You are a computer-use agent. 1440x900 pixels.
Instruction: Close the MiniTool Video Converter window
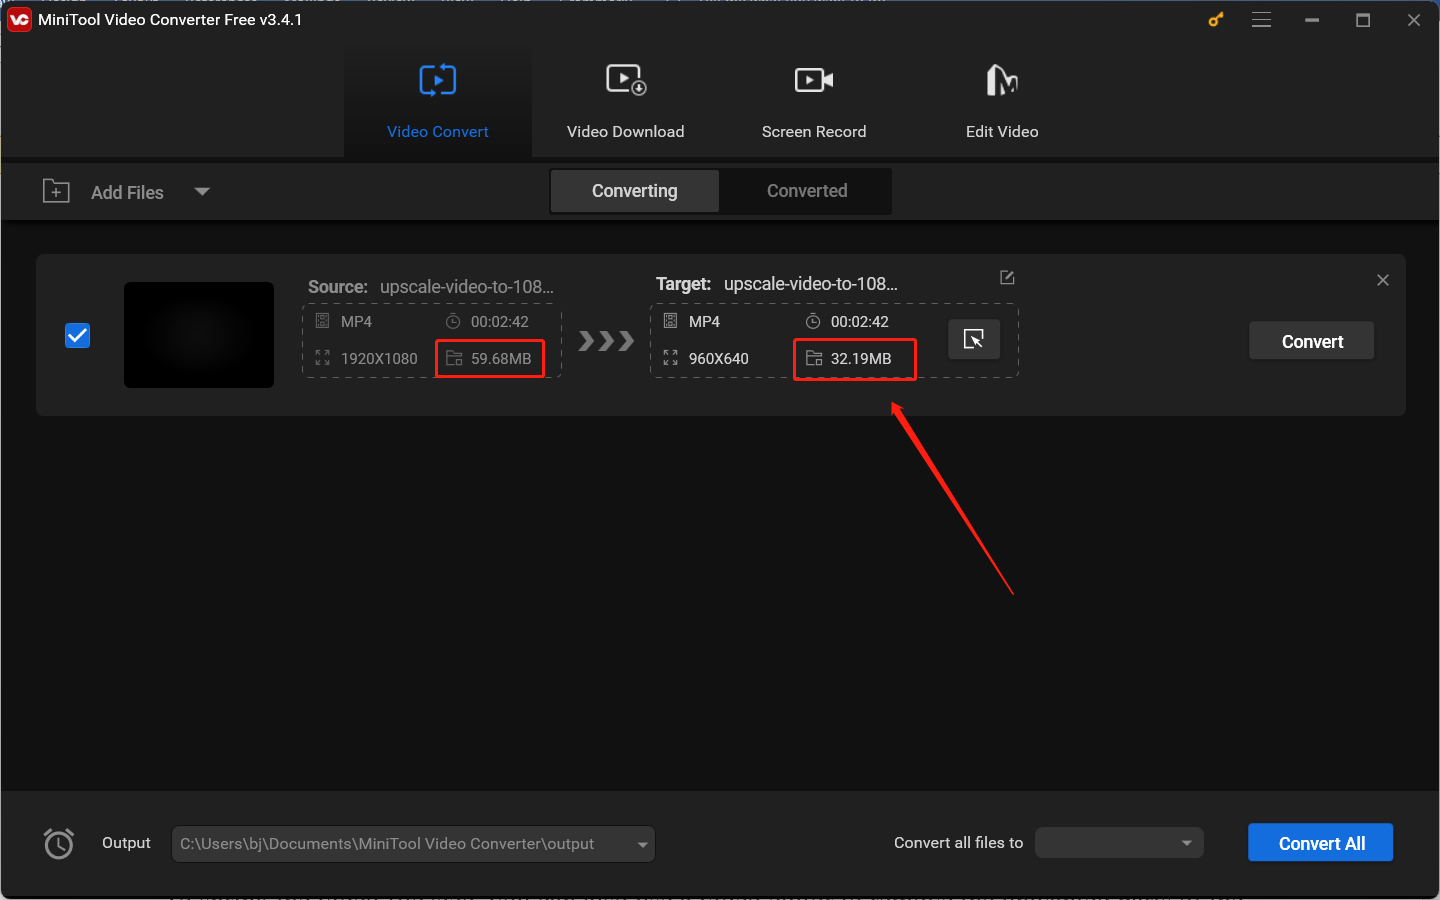1414,20
